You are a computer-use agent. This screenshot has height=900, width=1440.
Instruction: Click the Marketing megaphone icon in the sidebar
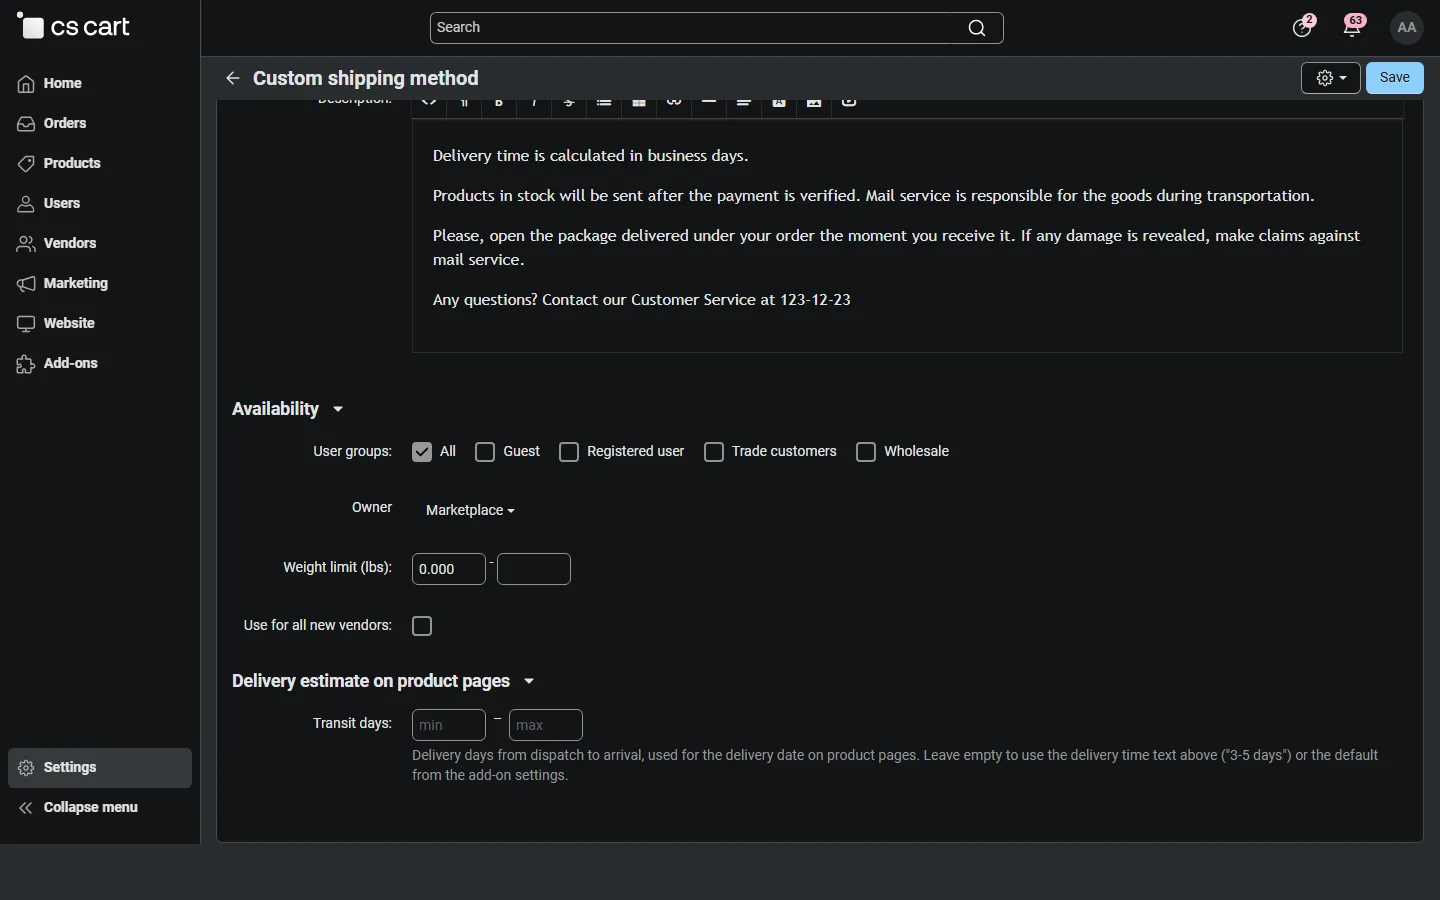click(26, 284)
